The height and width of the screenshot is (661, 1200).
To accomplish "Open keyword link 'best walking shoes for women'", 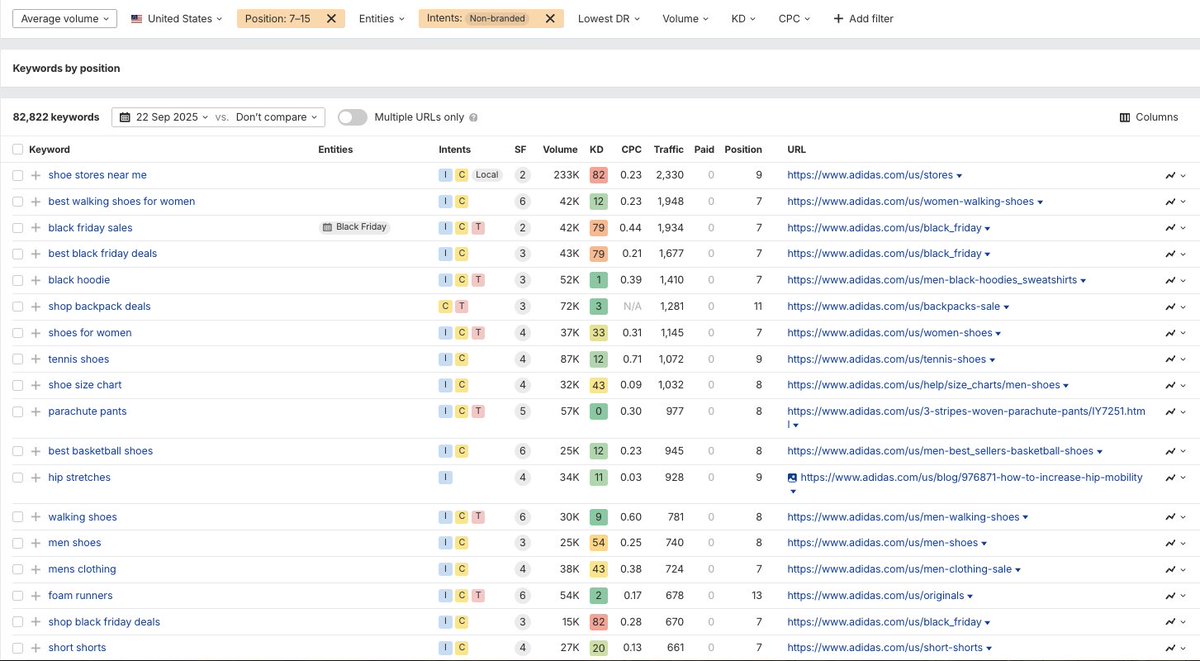I will [121, 201].
